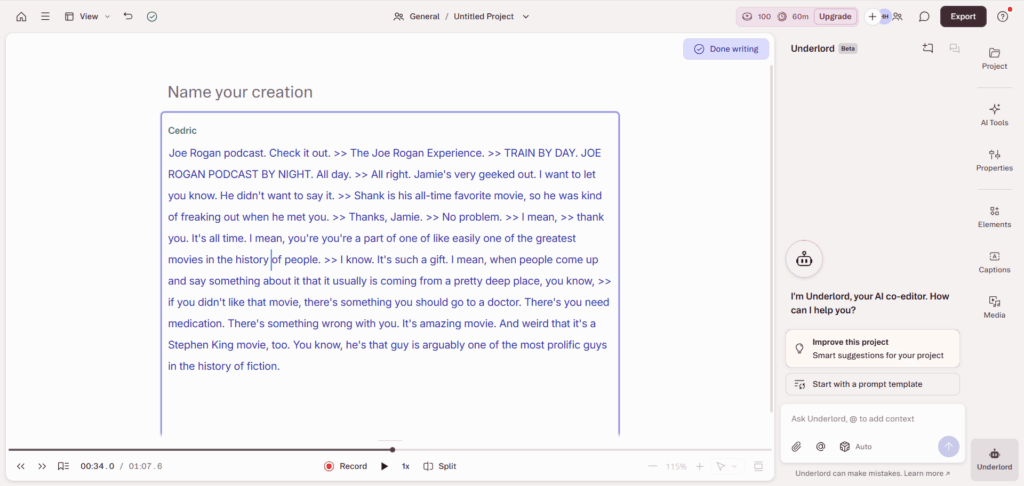Open the pointer tool dropdown

click(x=727, y=466)
